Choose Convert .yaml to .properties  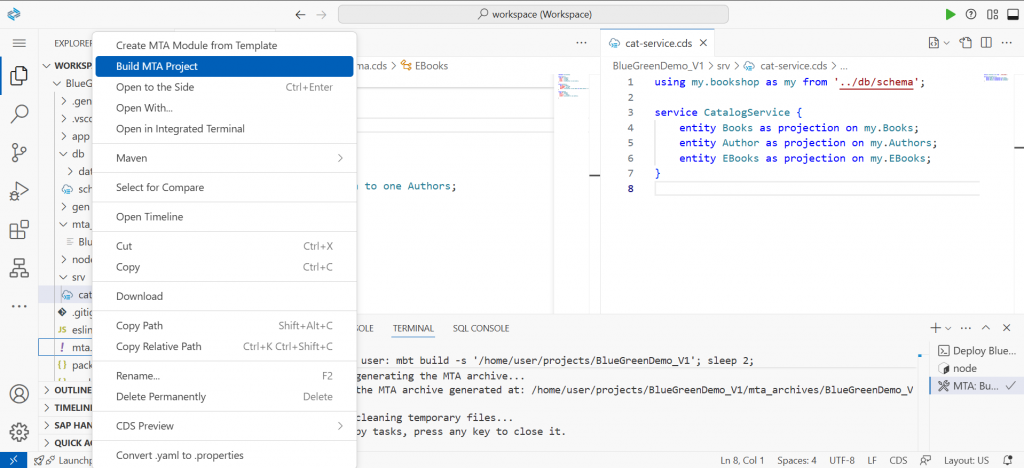[224, 455]
